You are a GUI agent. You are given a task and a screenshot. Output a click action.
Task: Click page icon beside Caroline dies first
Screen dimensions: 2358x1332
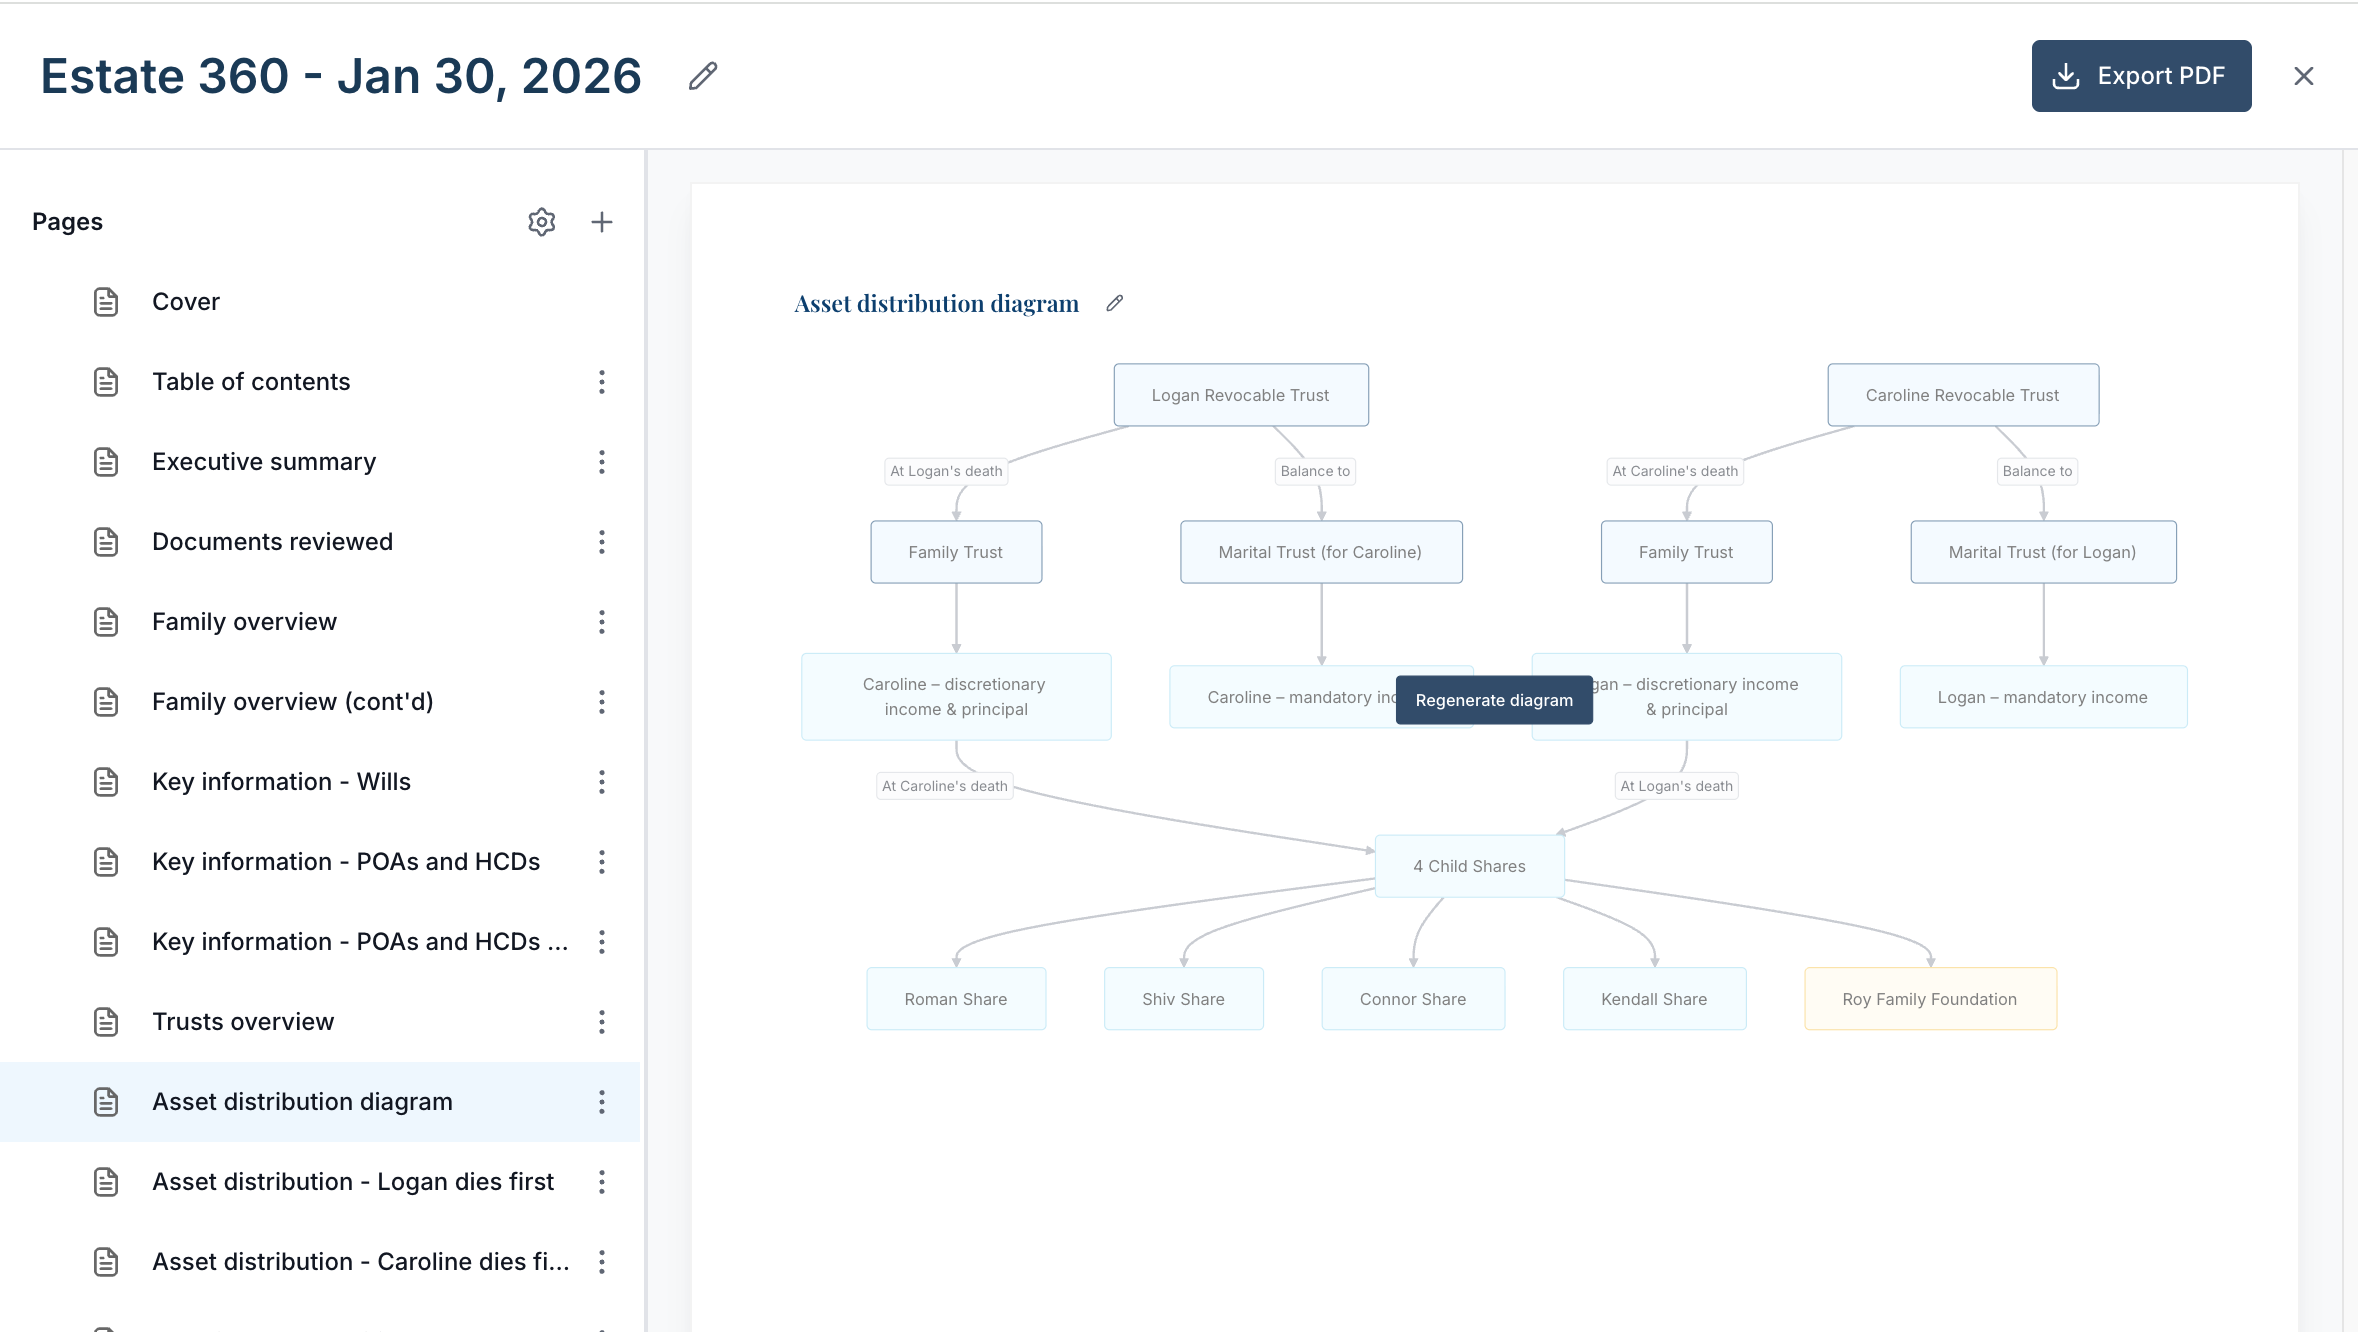(x=106, y=1262)
